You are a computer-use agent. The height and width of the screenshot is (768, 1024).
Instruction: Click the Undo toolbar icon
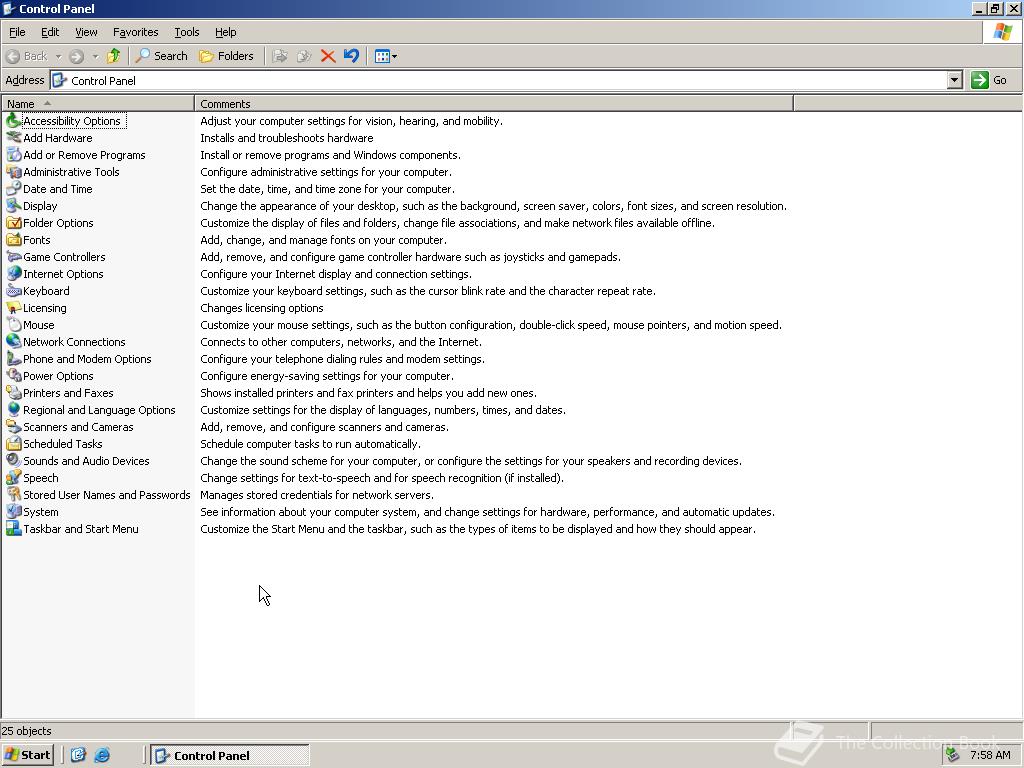click(x=351, y=56)
